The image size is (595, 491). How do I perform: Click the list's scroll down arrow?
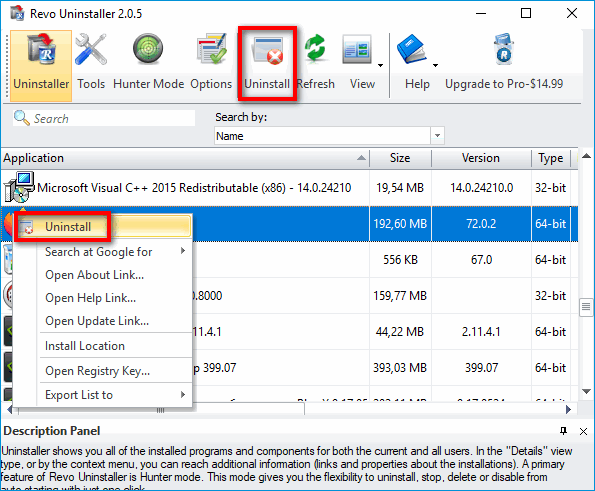click(x=586, y=391)
